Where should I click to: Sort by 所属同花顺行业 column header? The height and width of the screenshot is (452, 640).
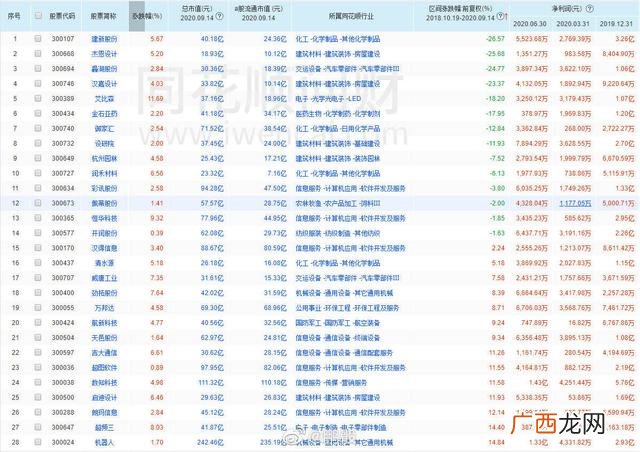point(351,16)
